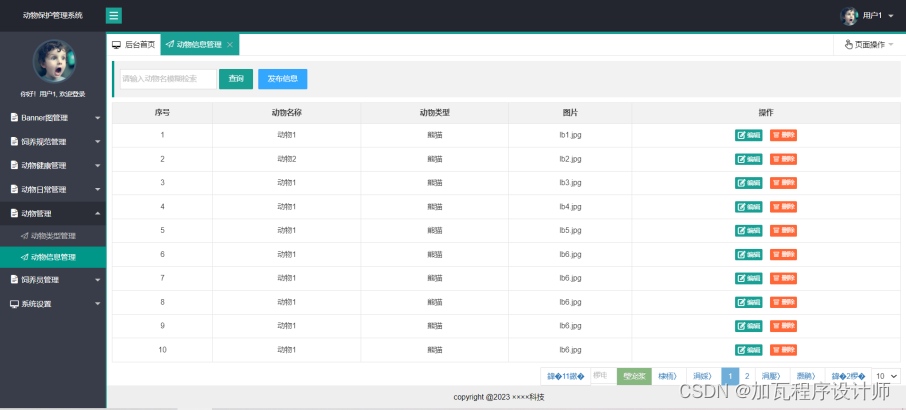Image resolution: width=906 pixels, height=410 pixels.
Task: Edit the record in row 6
Action: [x=748, y=254]
